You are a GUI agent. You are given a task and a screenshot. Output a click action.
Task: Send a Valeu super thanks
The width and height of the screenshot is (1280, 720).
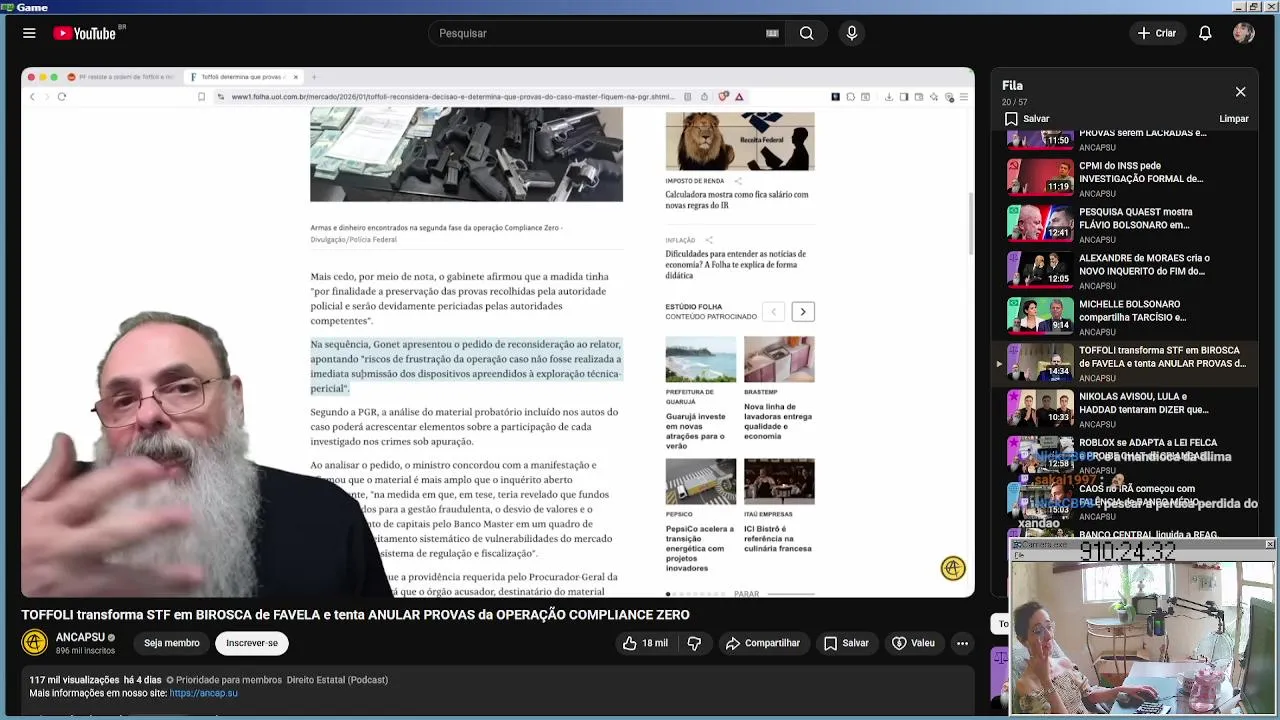pyautogui.click(x=913, y=643)
